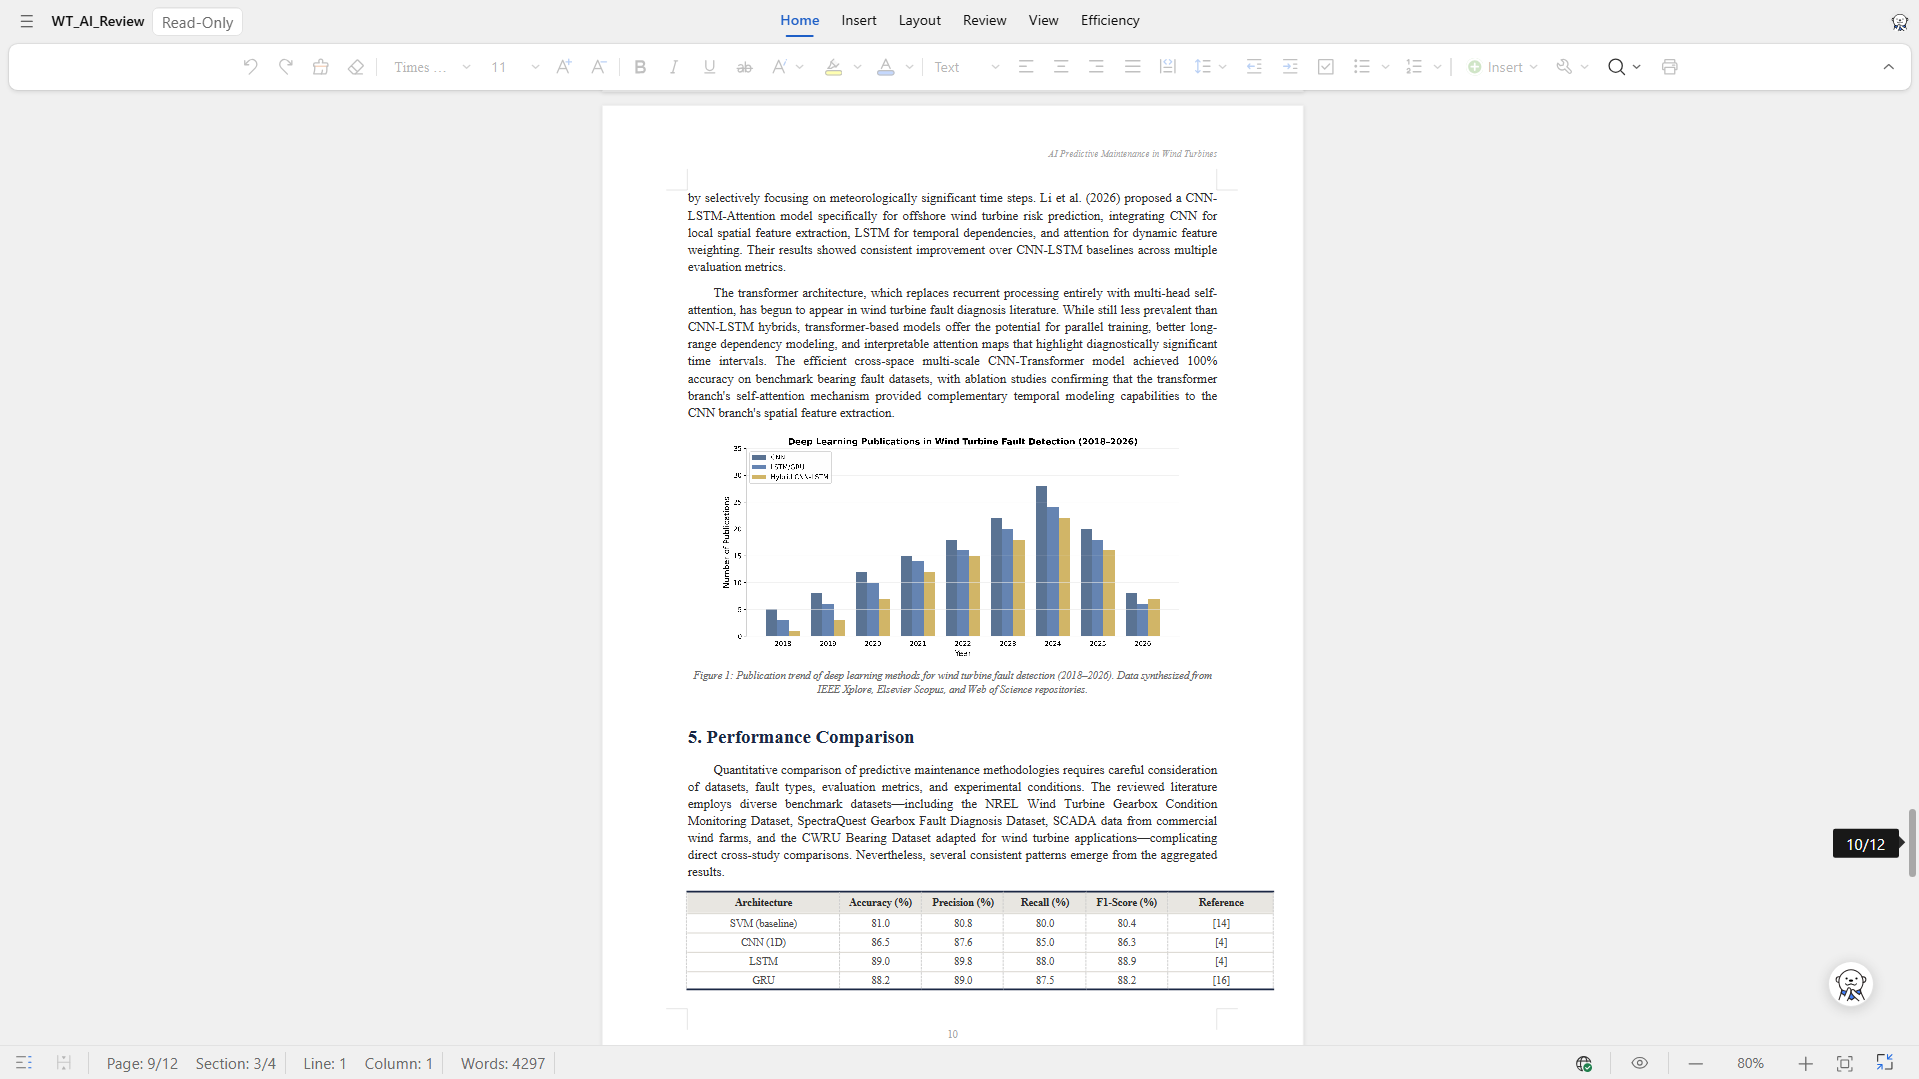Redo the last action
The width and height of the screenshot is (1919, 1079).
point(286,67)
